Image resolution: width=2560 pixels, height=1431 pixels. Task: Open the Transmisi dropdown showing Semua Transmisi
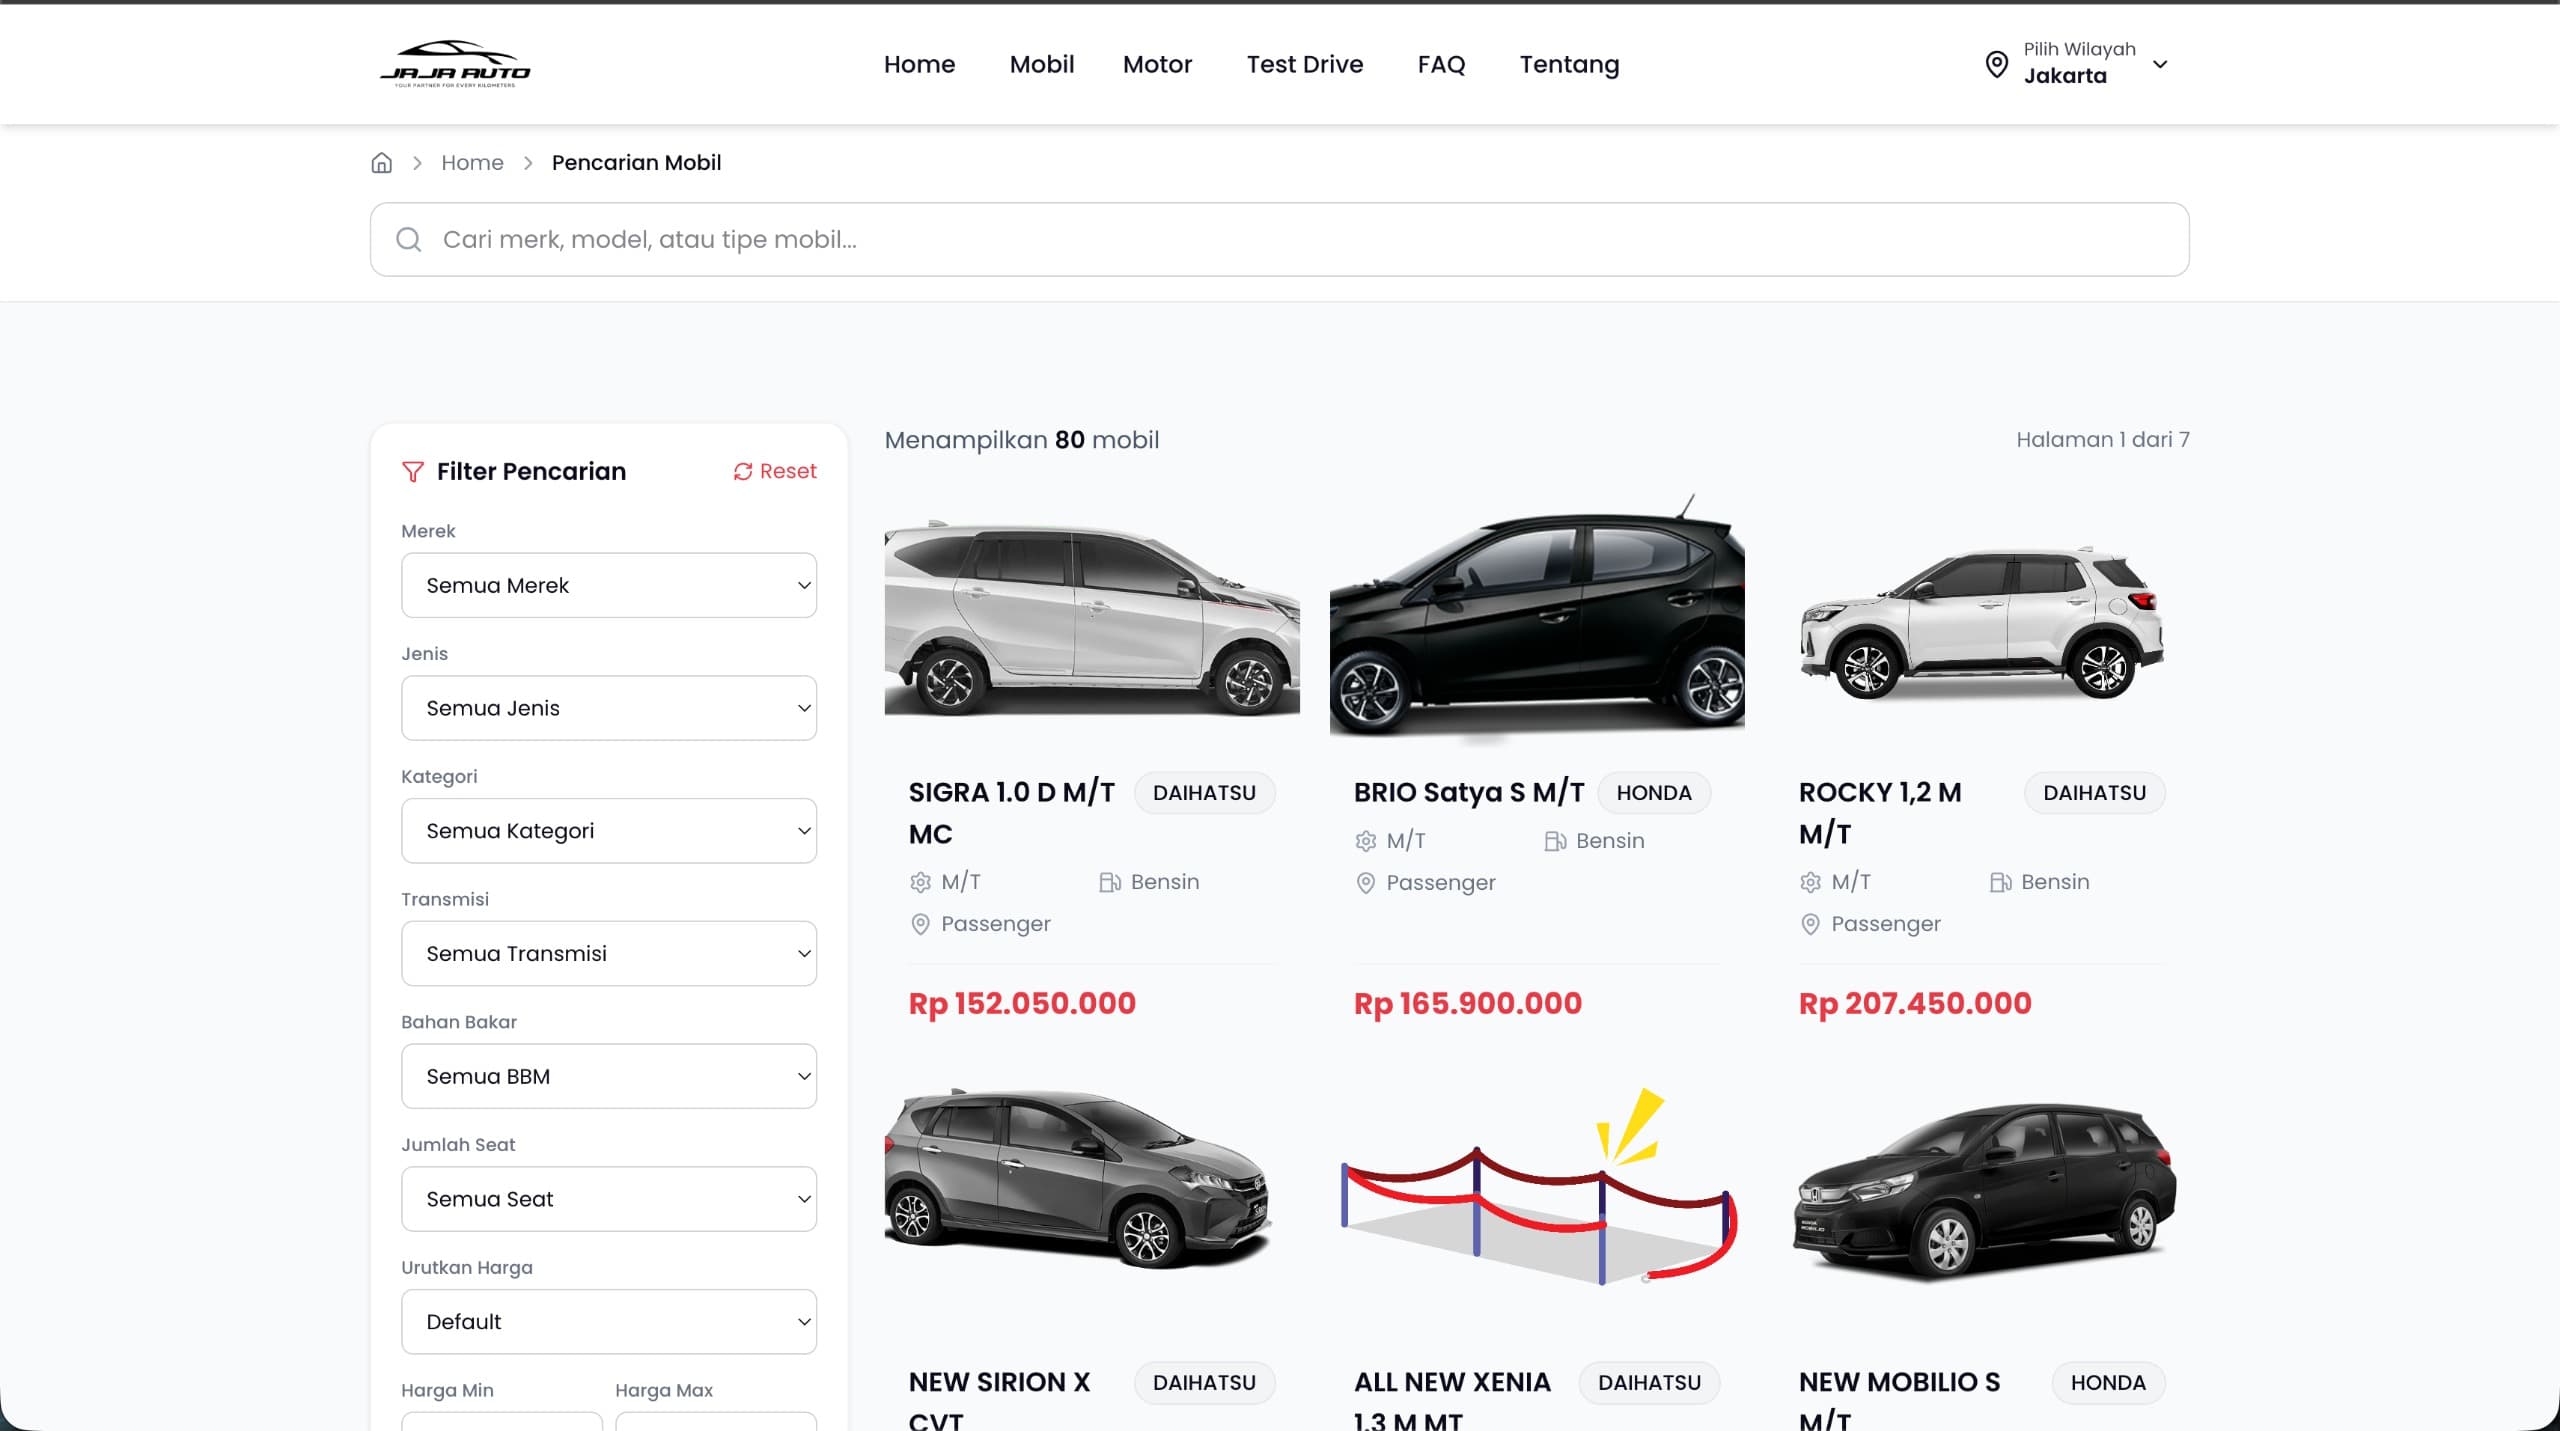[609, 954]
